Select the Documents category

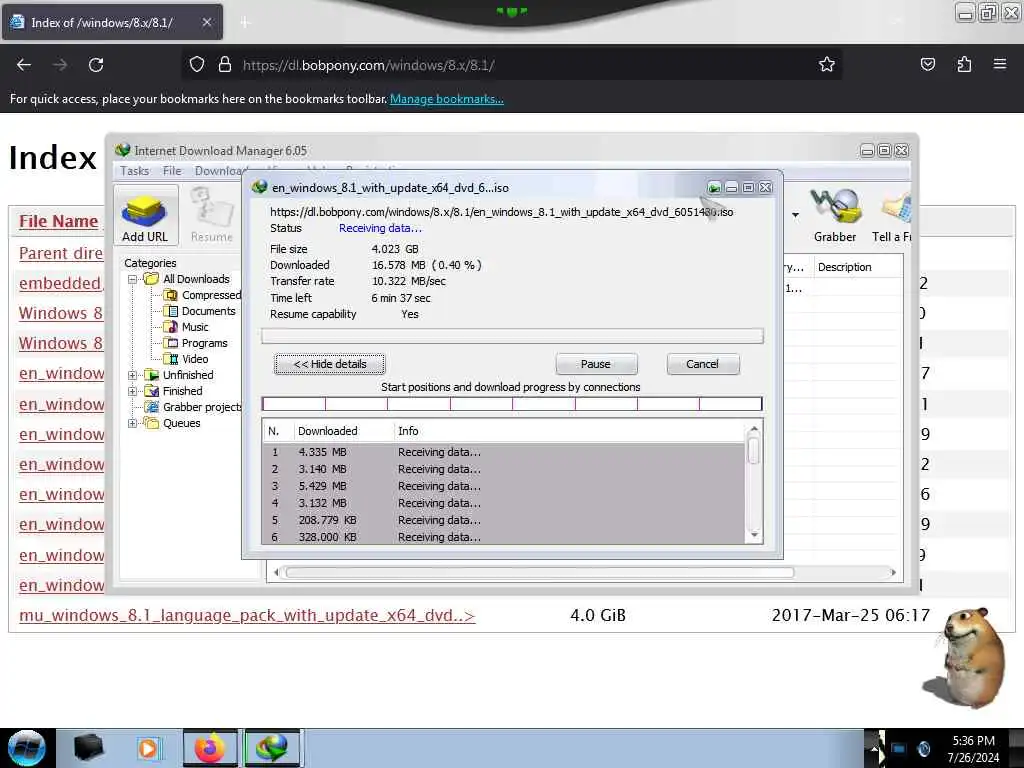tap(200, 311)
